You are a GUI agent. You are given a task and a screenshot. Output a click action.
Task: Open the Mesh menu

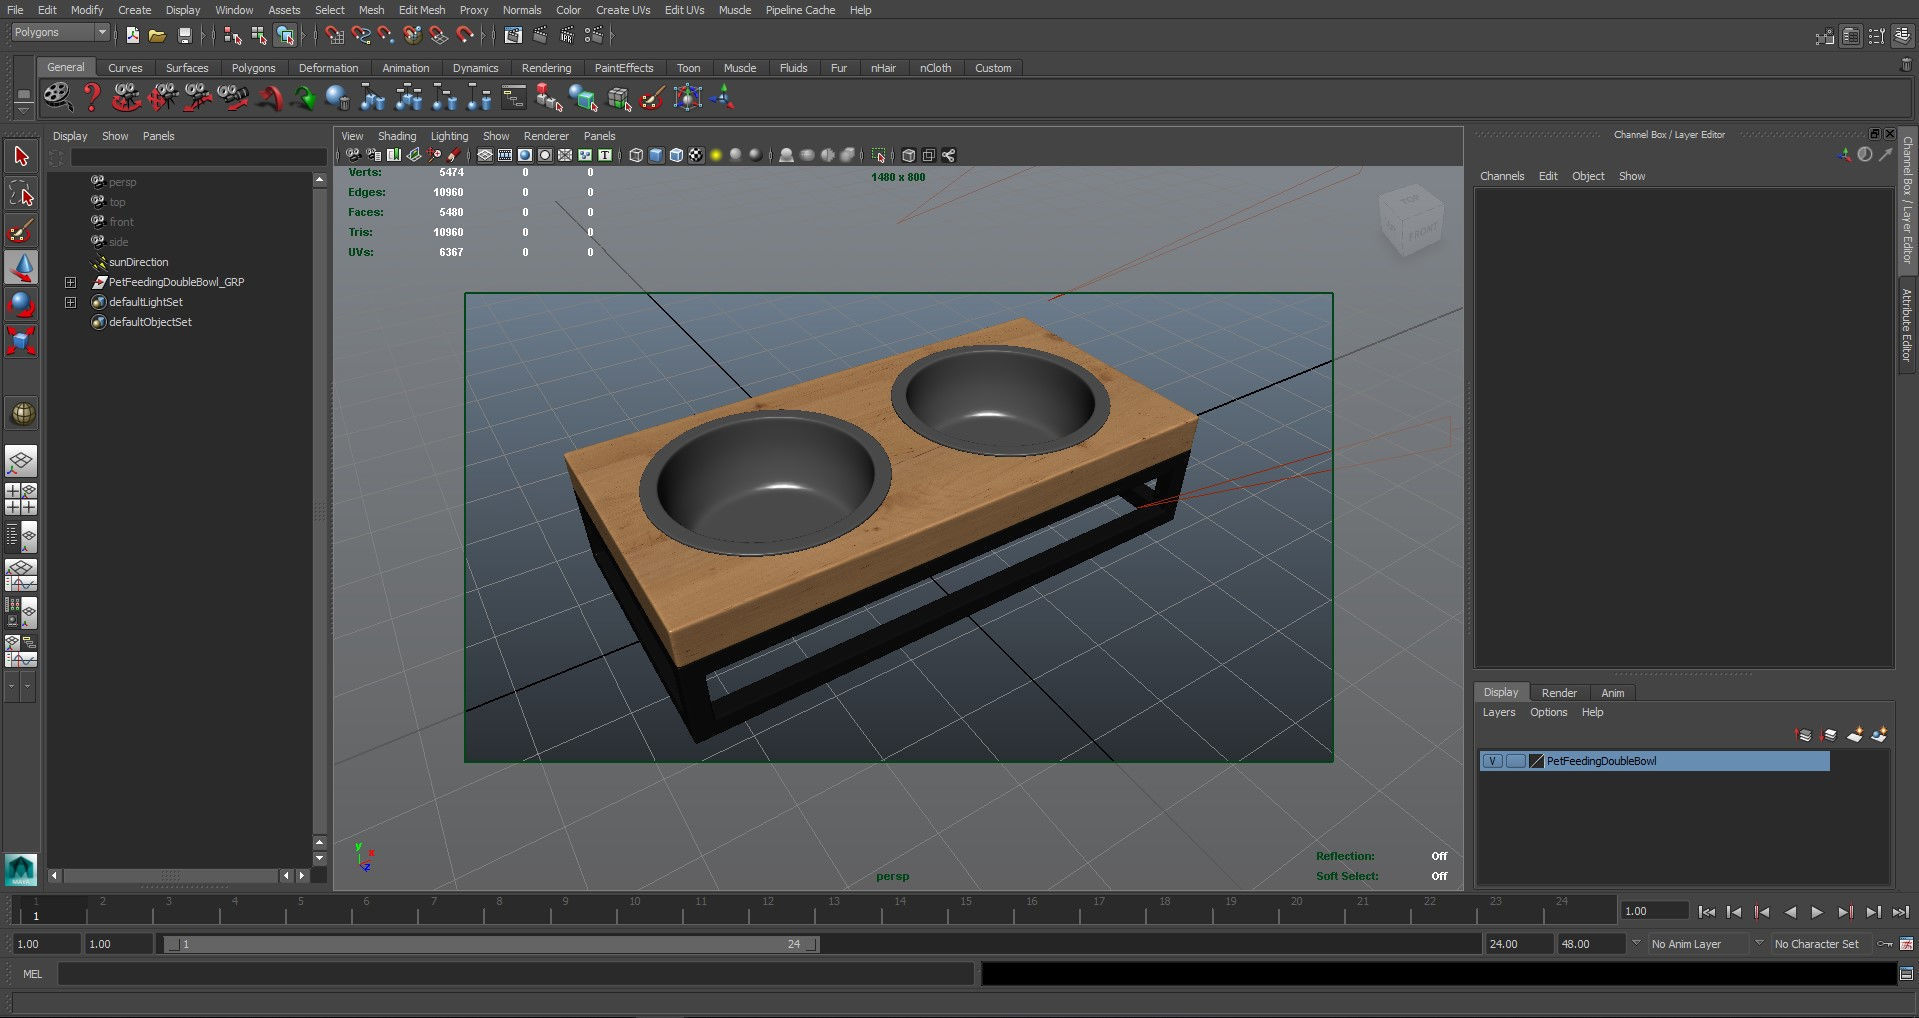(371, 10)
